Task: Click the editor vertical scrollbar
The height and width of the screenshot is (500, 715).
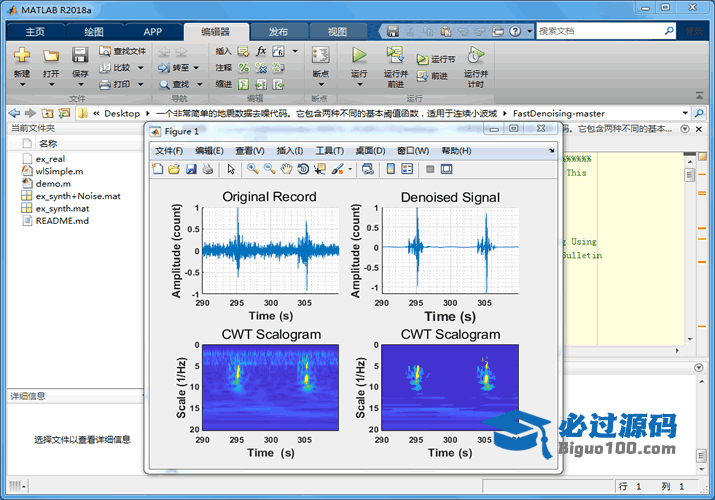Action: click(x=690, y=248)
